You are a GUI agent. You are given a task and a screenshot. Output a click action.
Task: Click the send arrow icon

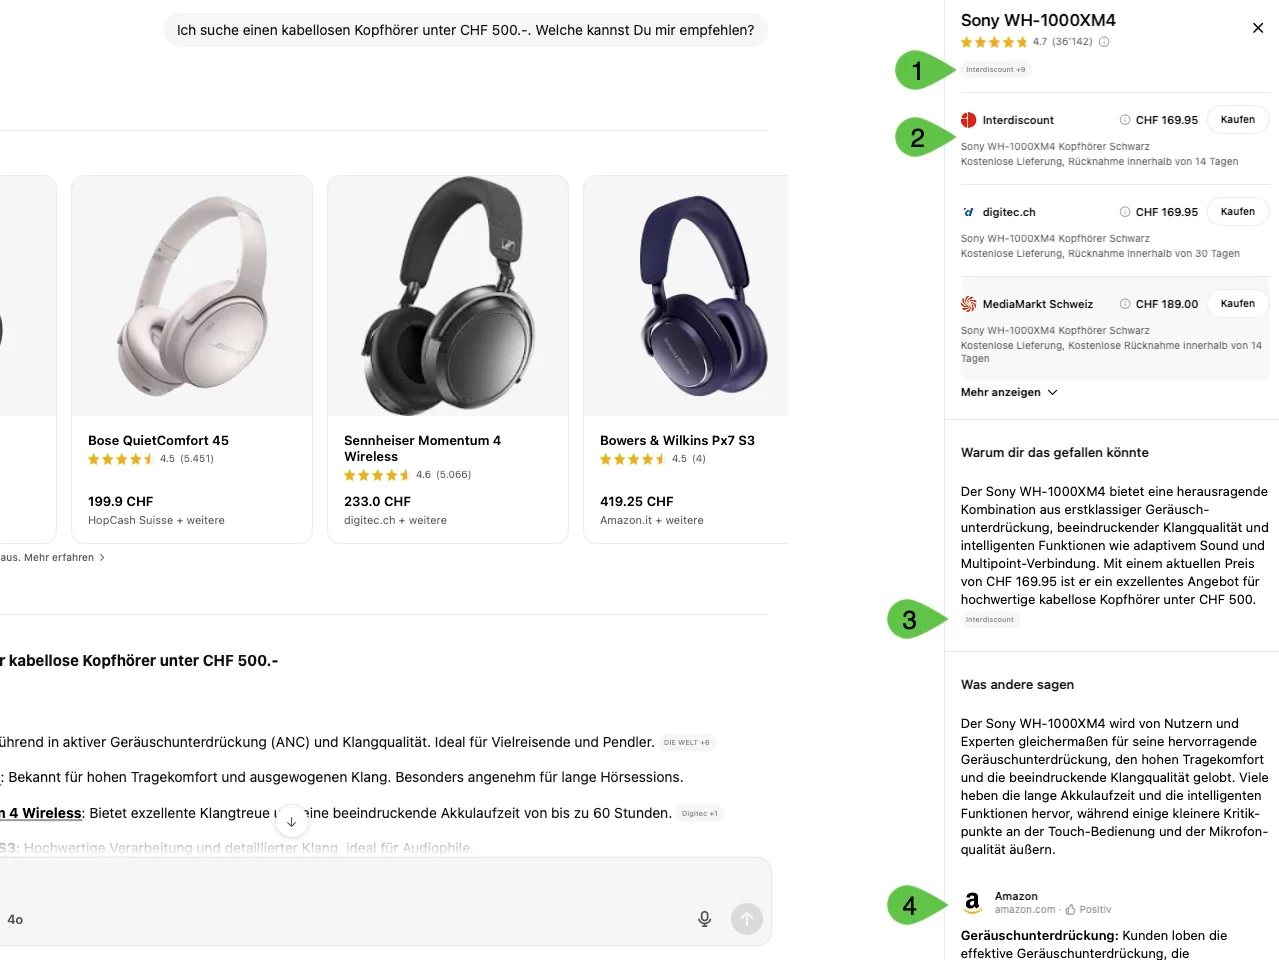(x=746, y=918)
